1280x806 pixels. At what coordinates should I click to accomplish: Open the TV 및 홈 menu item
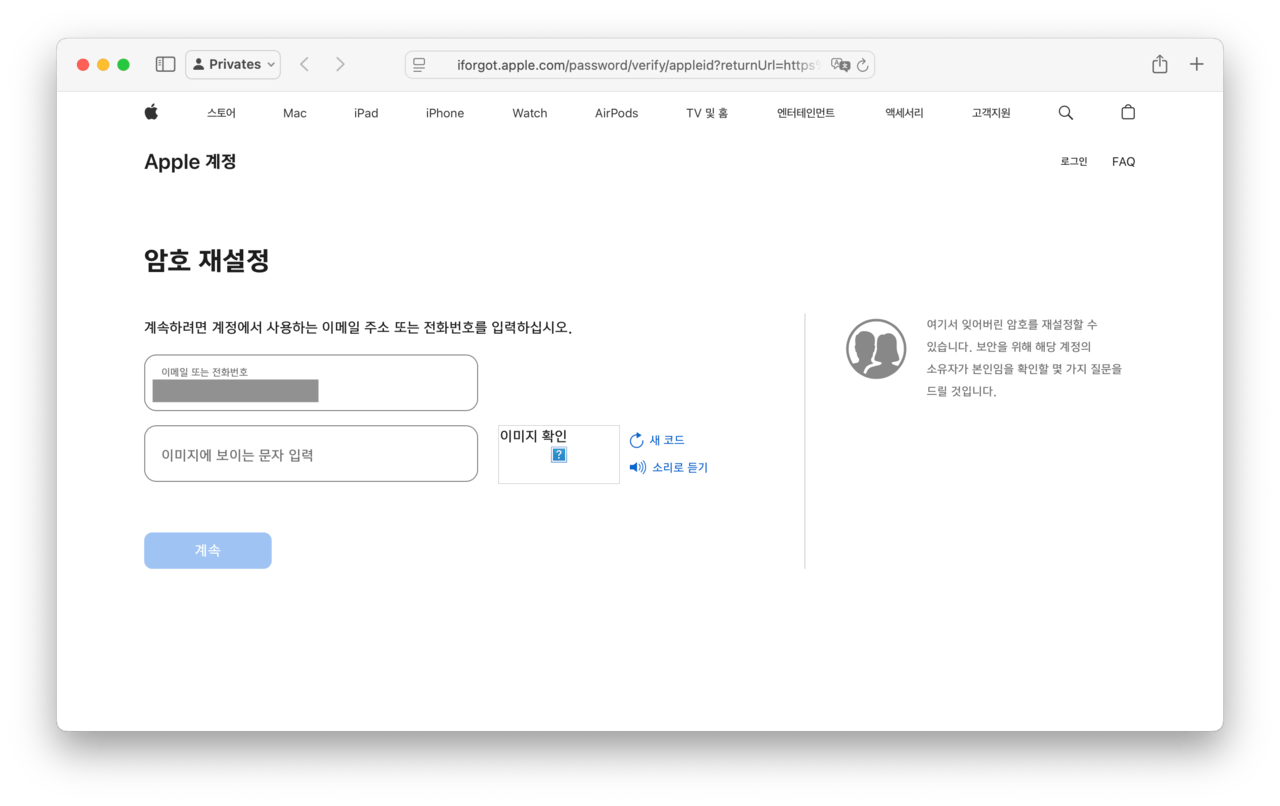click(x=707, y=113)
